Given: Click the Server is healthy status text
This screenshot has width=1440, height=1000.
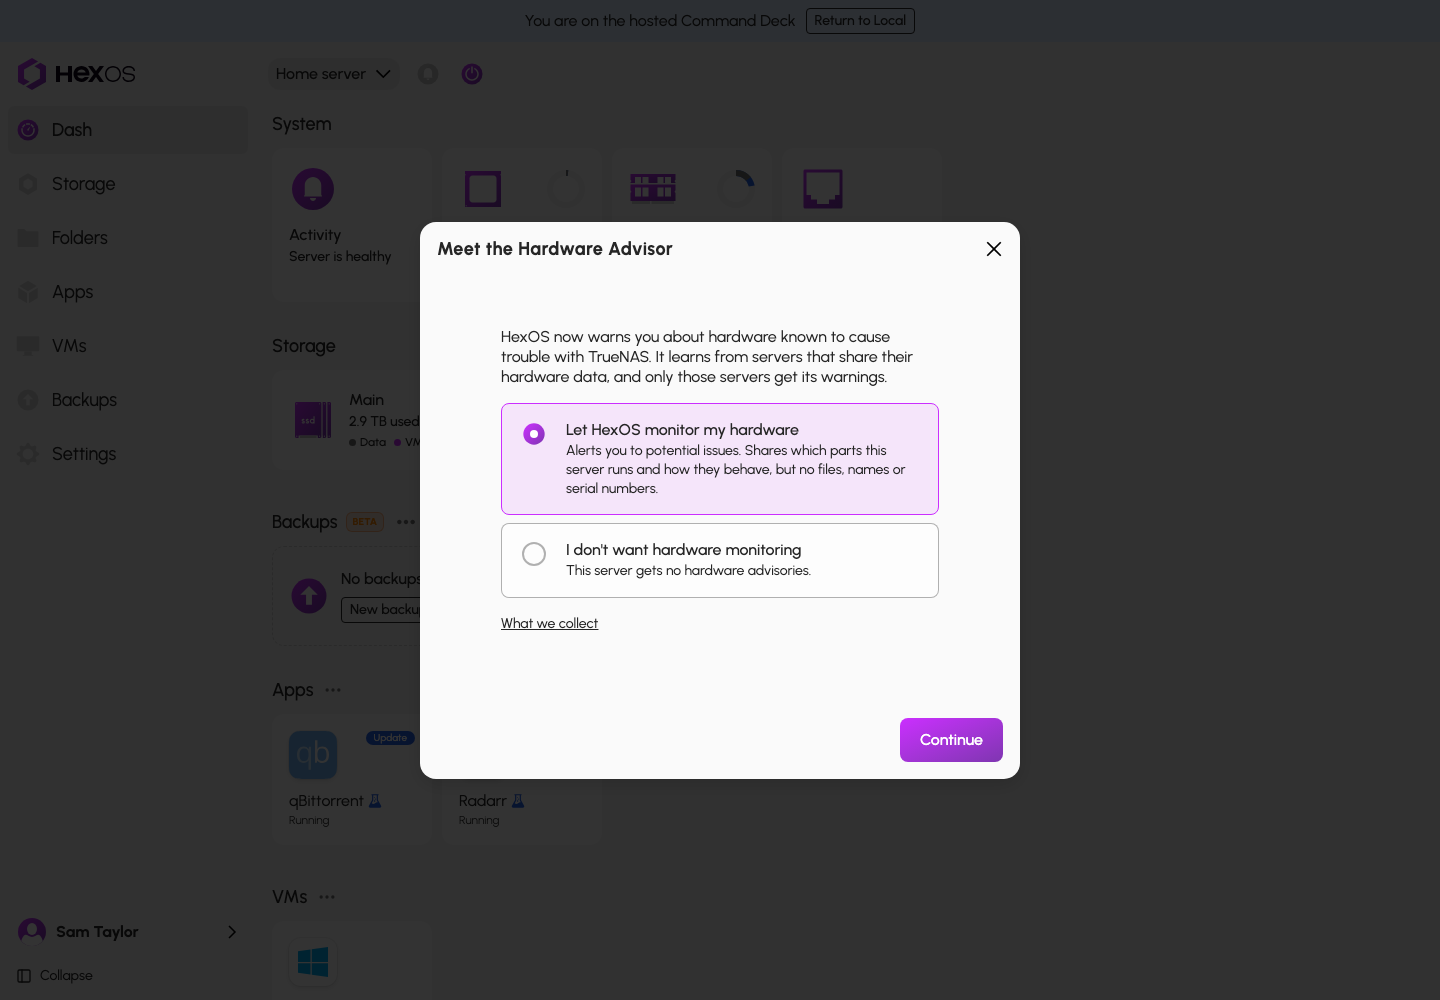Looking at the screenshot, I should (x=340, y=257).
